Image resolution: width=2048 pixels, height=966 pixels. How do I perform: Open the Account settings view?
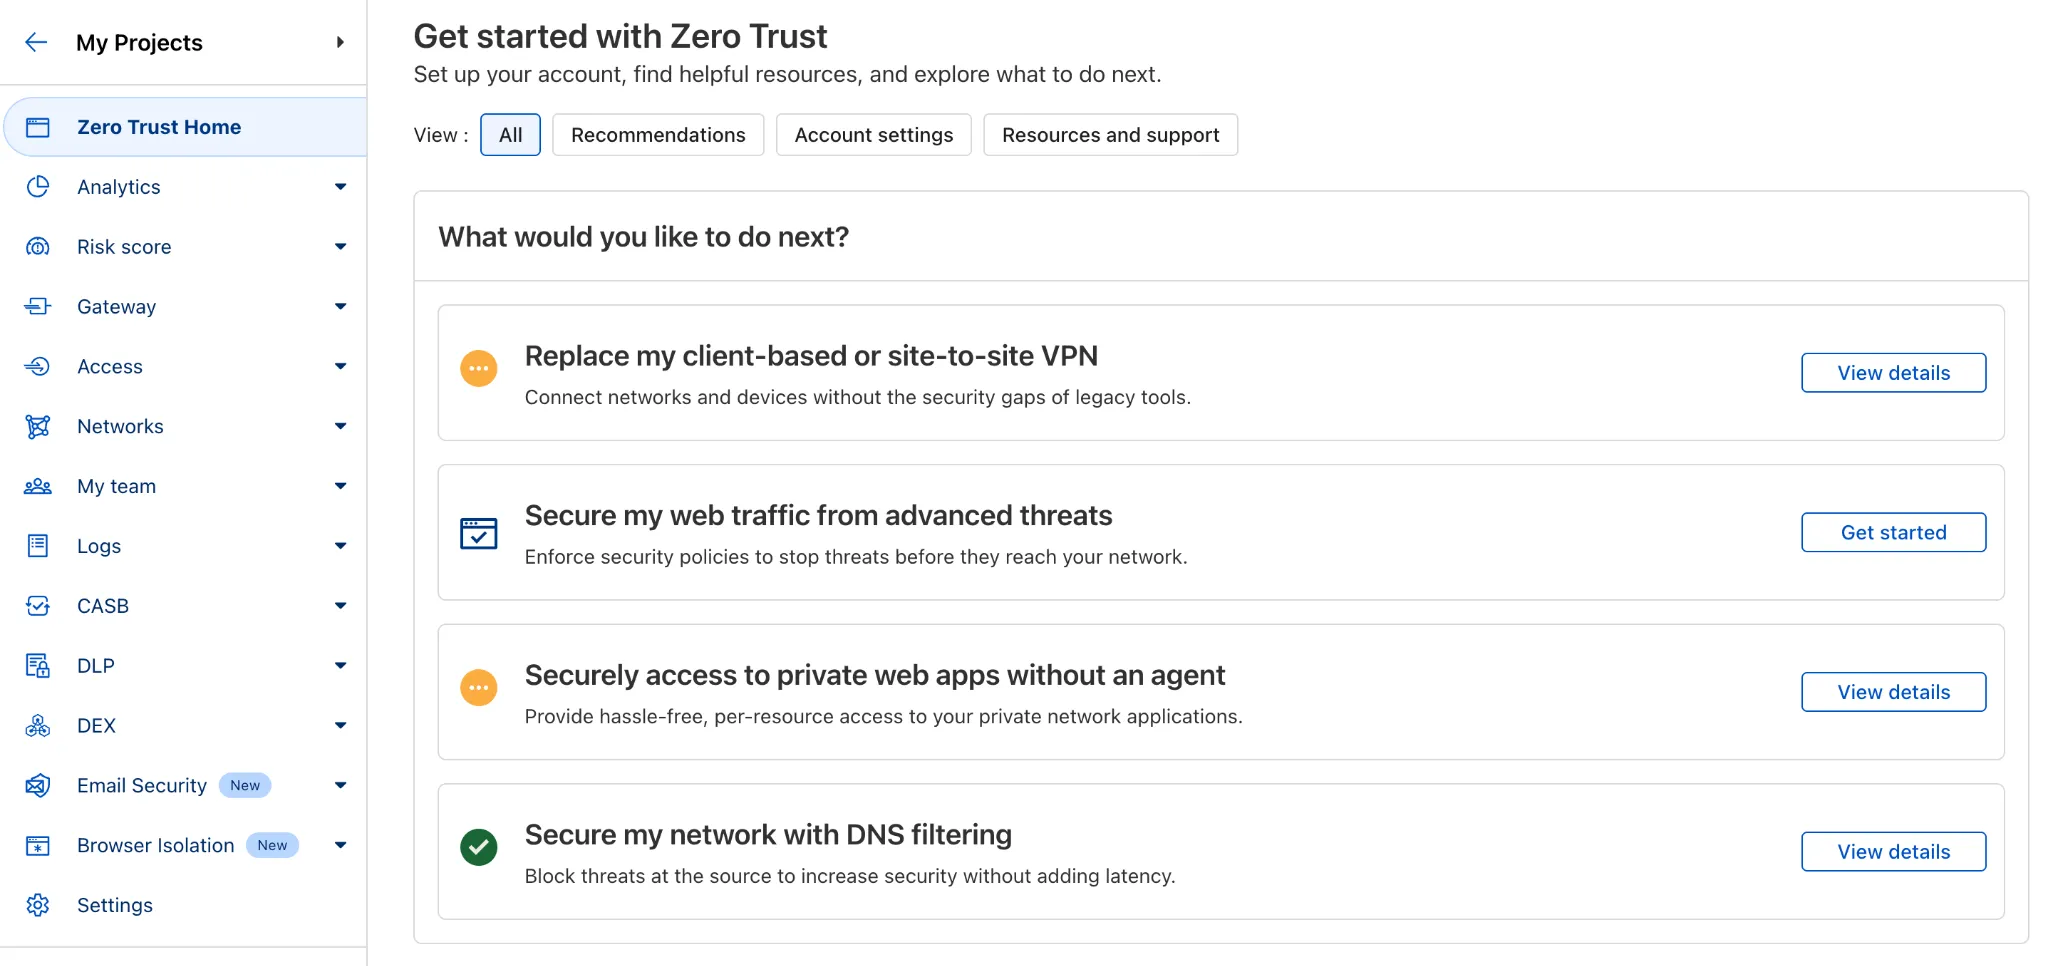pos(873,134)
